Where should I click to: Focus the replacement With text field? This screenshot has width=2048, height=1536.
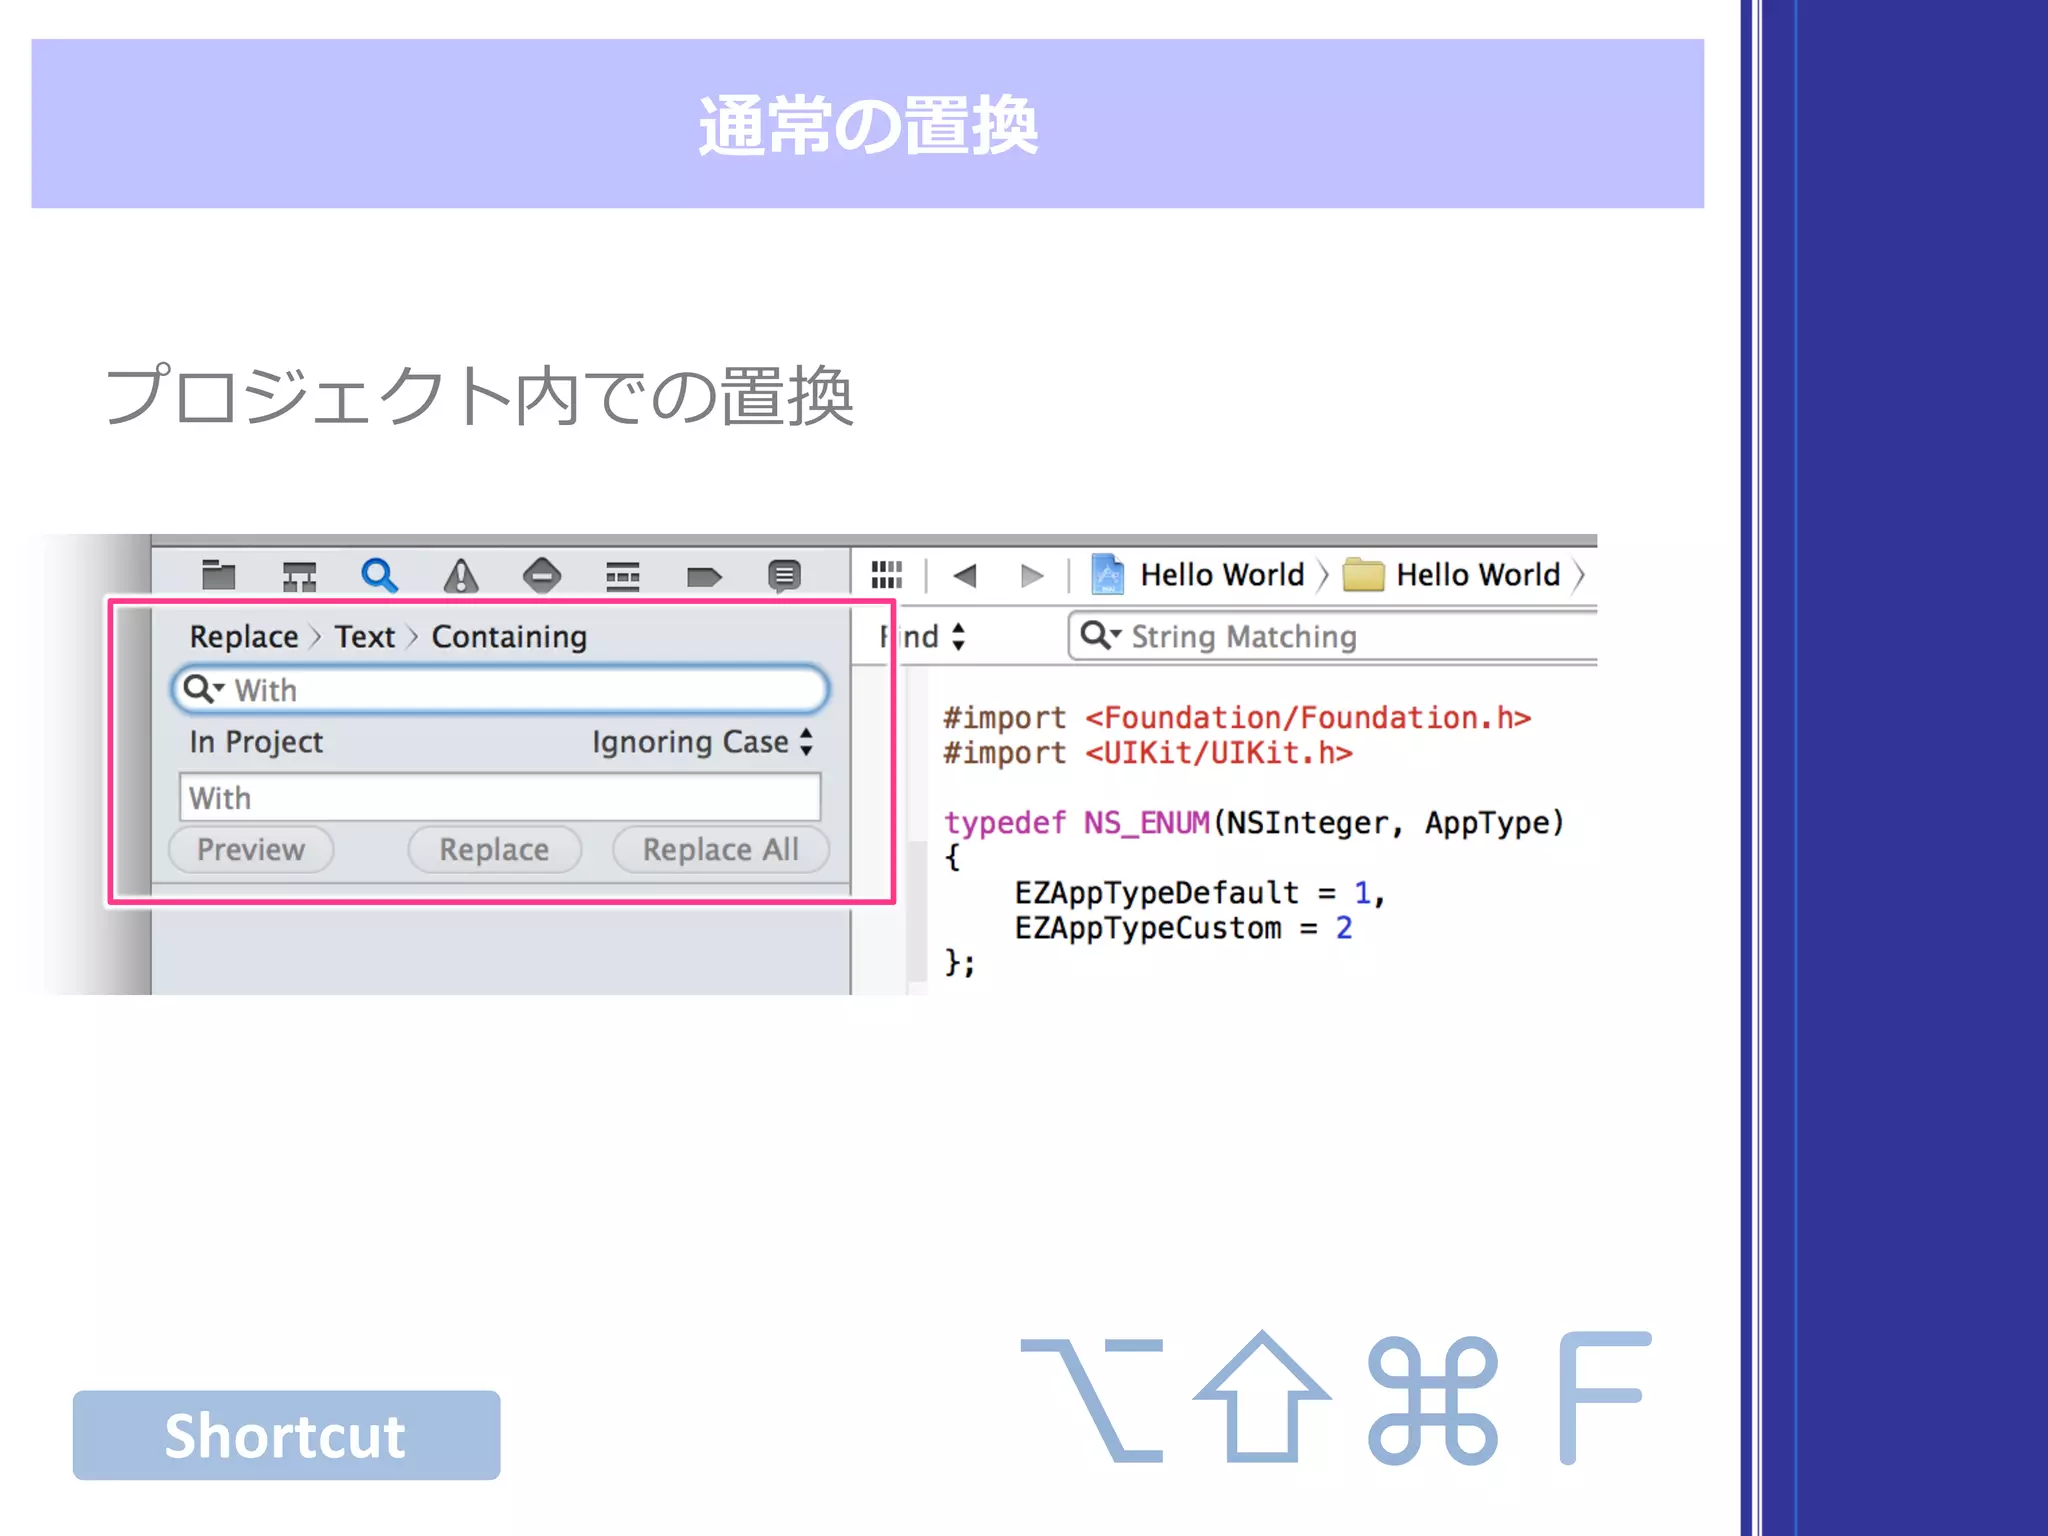coord(500,798)
